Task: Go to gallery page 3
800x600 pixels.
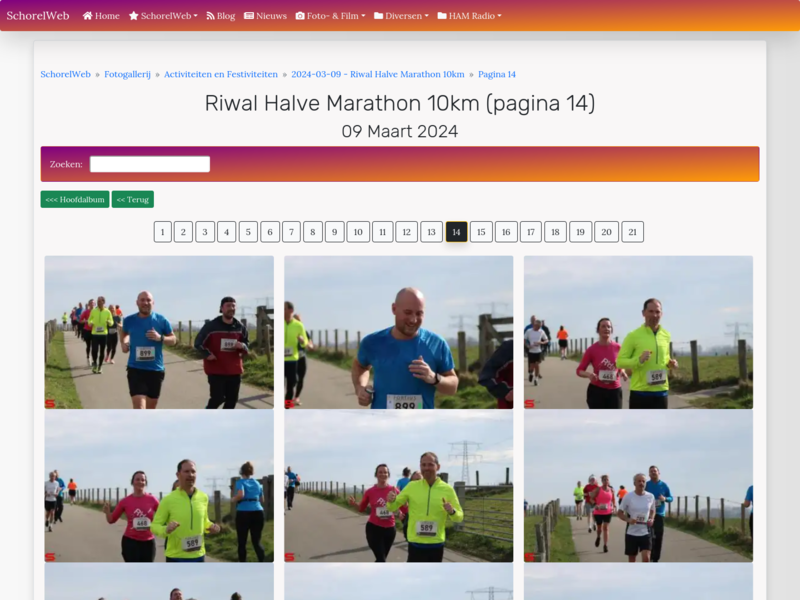Action: [x=205, y=232]
